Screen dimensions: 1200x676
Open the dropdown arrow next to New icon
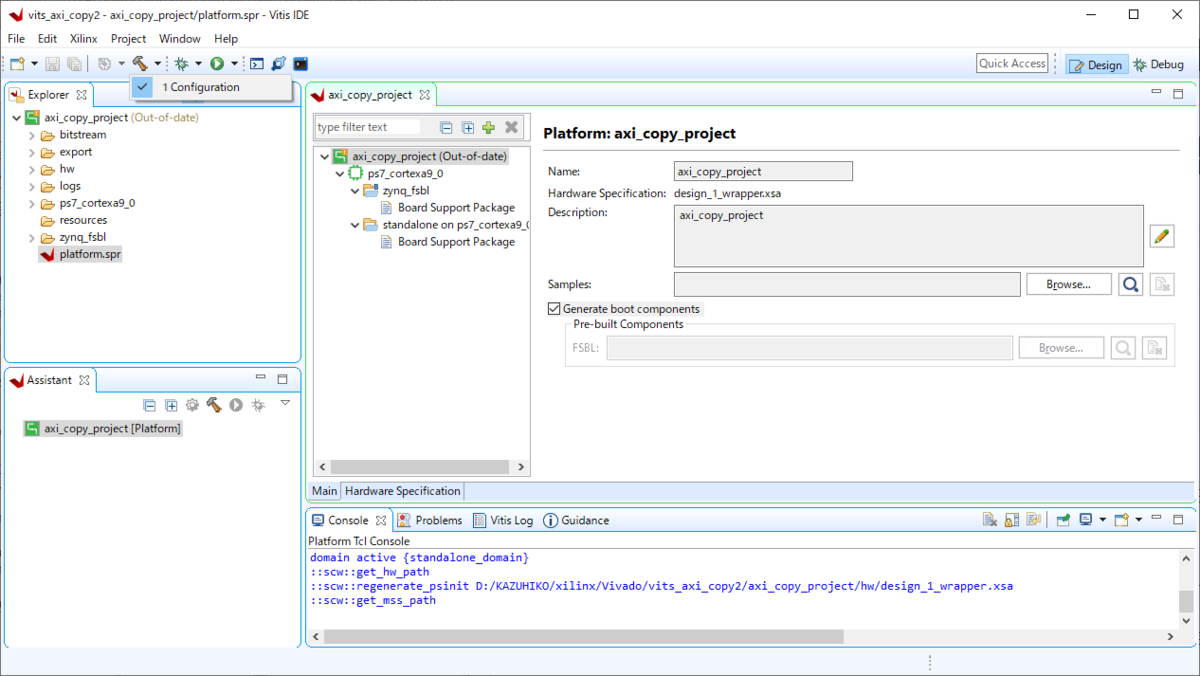[34, 63]
